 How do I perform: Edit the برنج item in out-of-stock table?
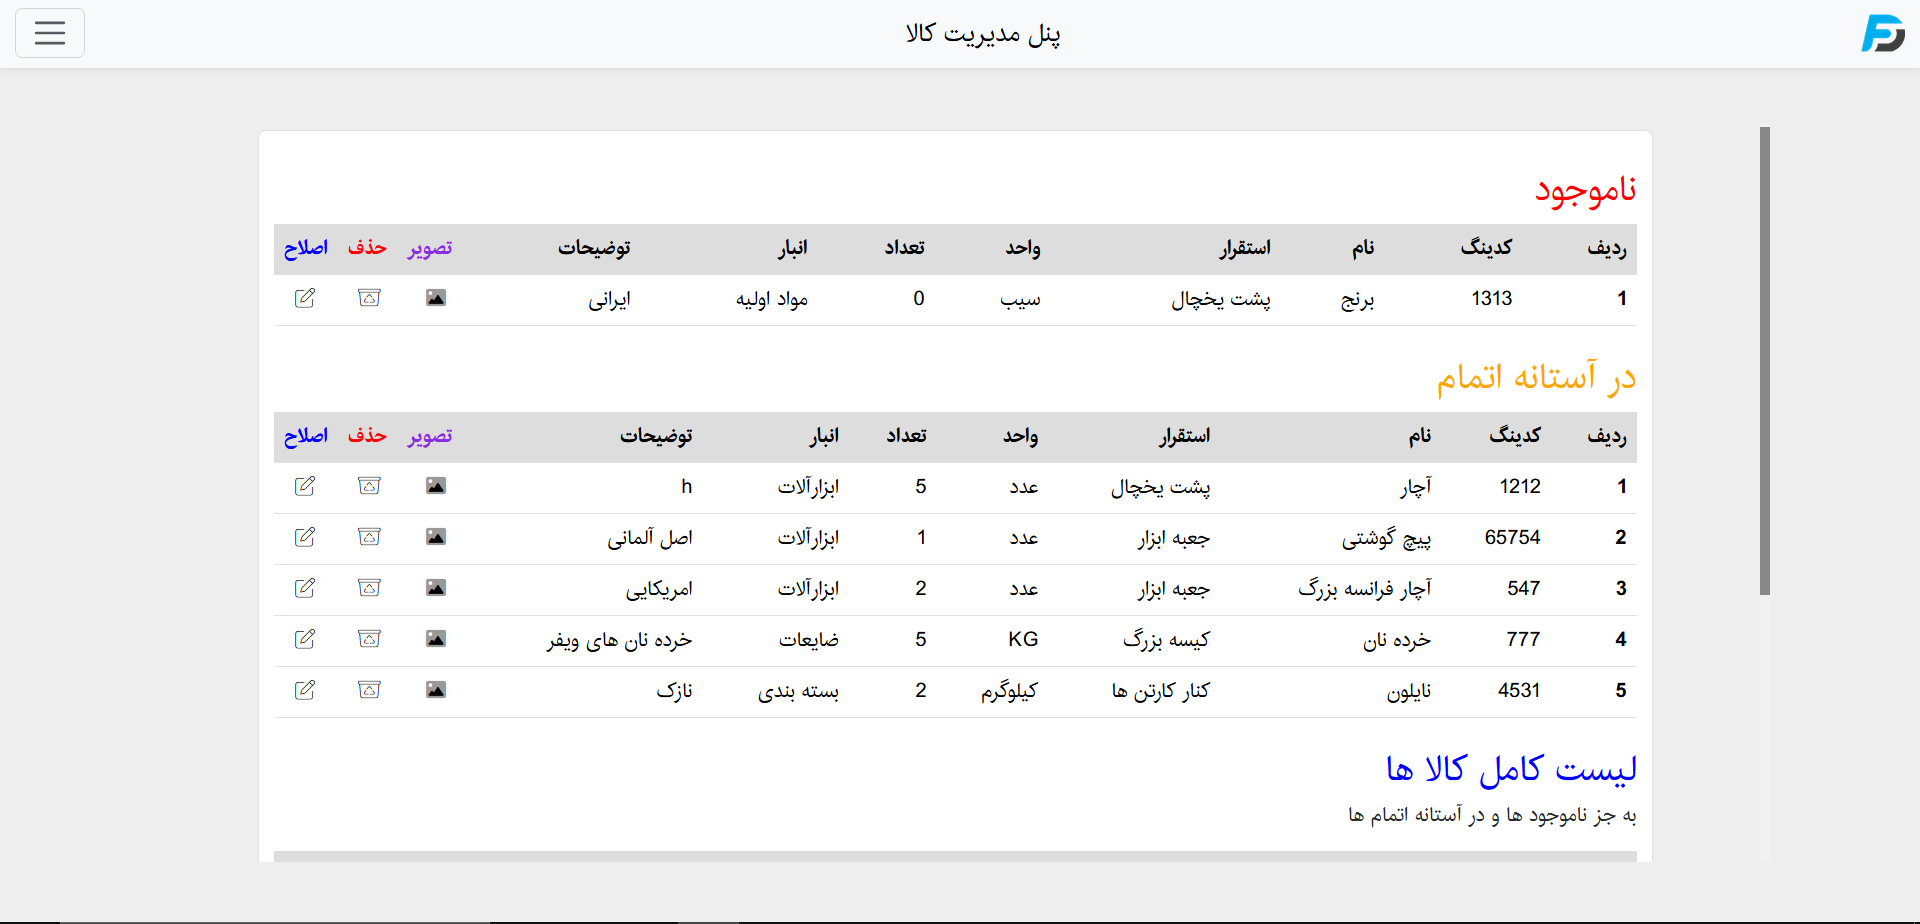[305, 298]
